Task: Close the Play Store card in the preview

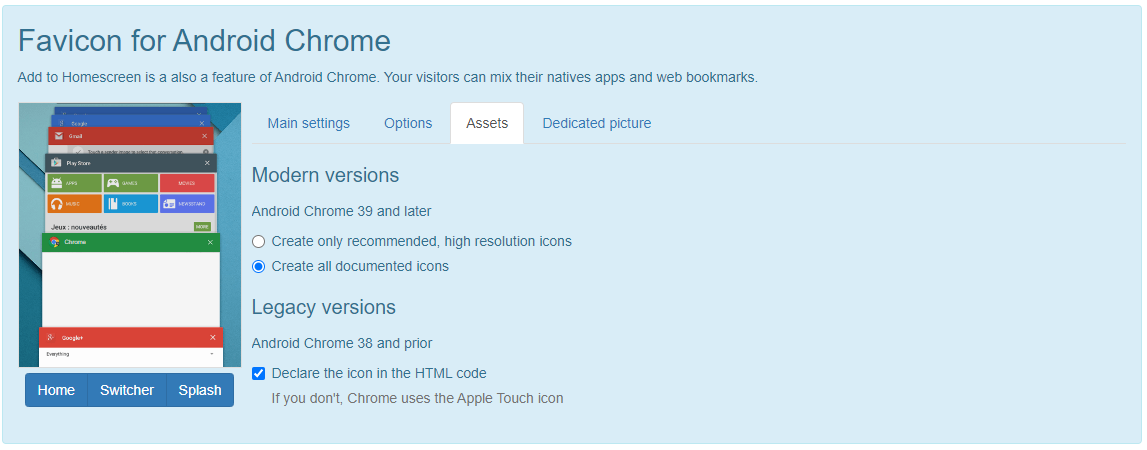Action: pos(207,162)
